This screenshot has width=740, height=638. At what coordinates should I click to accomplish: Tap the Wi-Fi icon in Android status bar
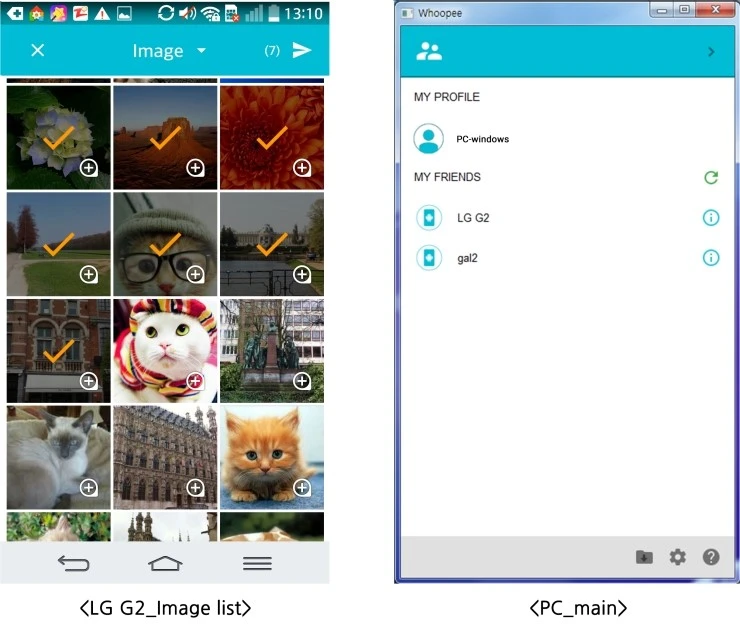point(210,13)
